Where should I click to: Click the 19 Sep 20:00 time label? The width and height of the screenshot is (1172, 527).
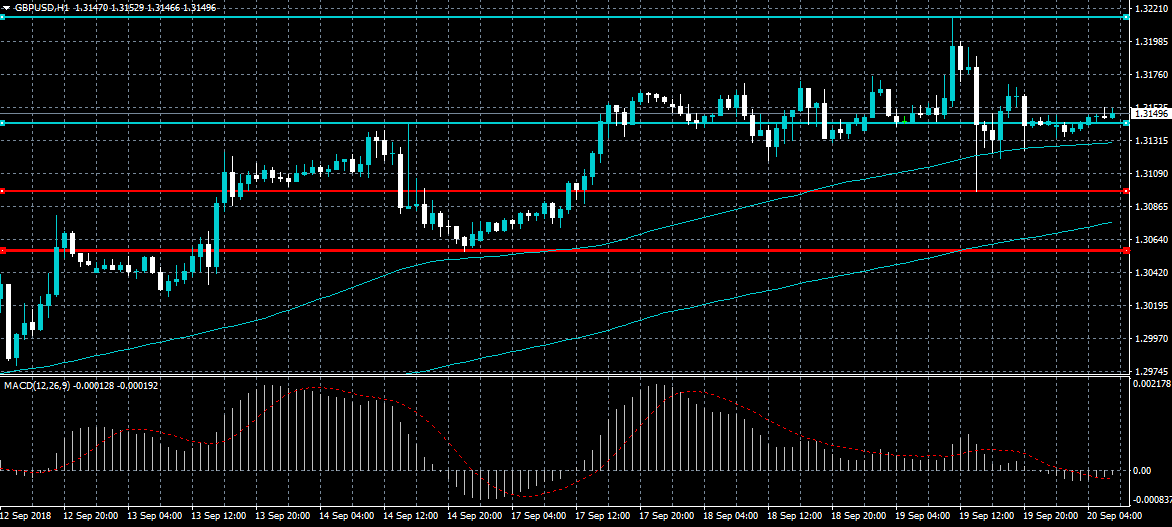[x=1053, y=516]
